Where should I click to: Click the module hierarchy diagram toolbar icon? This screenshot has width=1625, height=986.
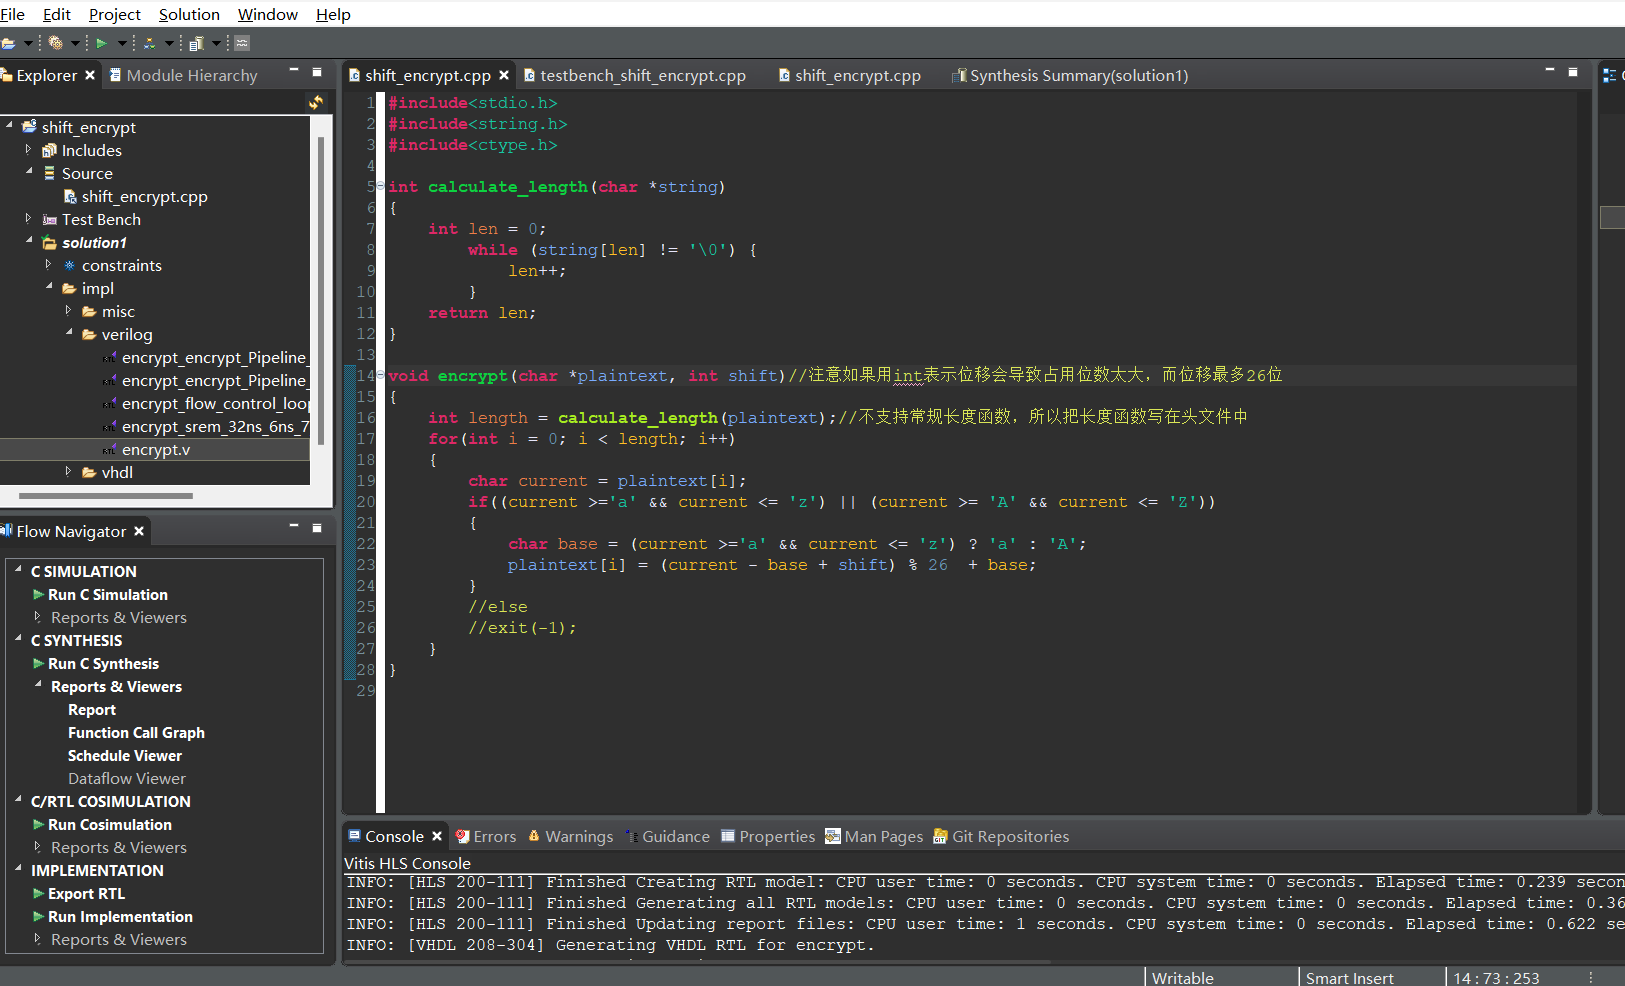pyautogui.click(x=149, y=43)
